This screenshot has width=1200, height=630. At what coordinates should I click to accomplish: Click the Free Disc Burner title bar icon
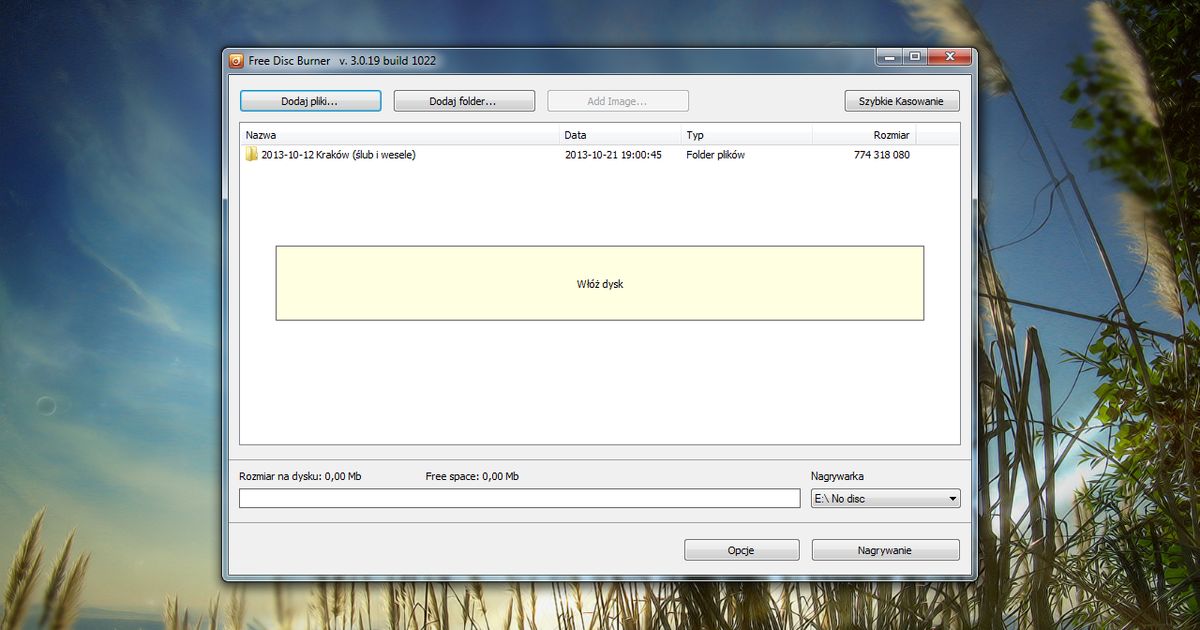[236, 60]
